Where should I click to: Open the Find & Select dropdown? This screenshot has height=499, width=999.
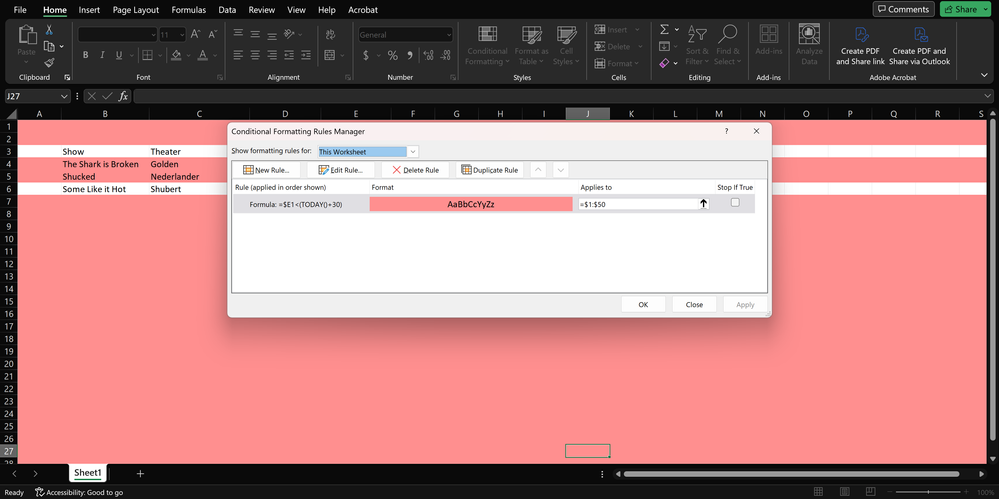click(x=727, y=46)
